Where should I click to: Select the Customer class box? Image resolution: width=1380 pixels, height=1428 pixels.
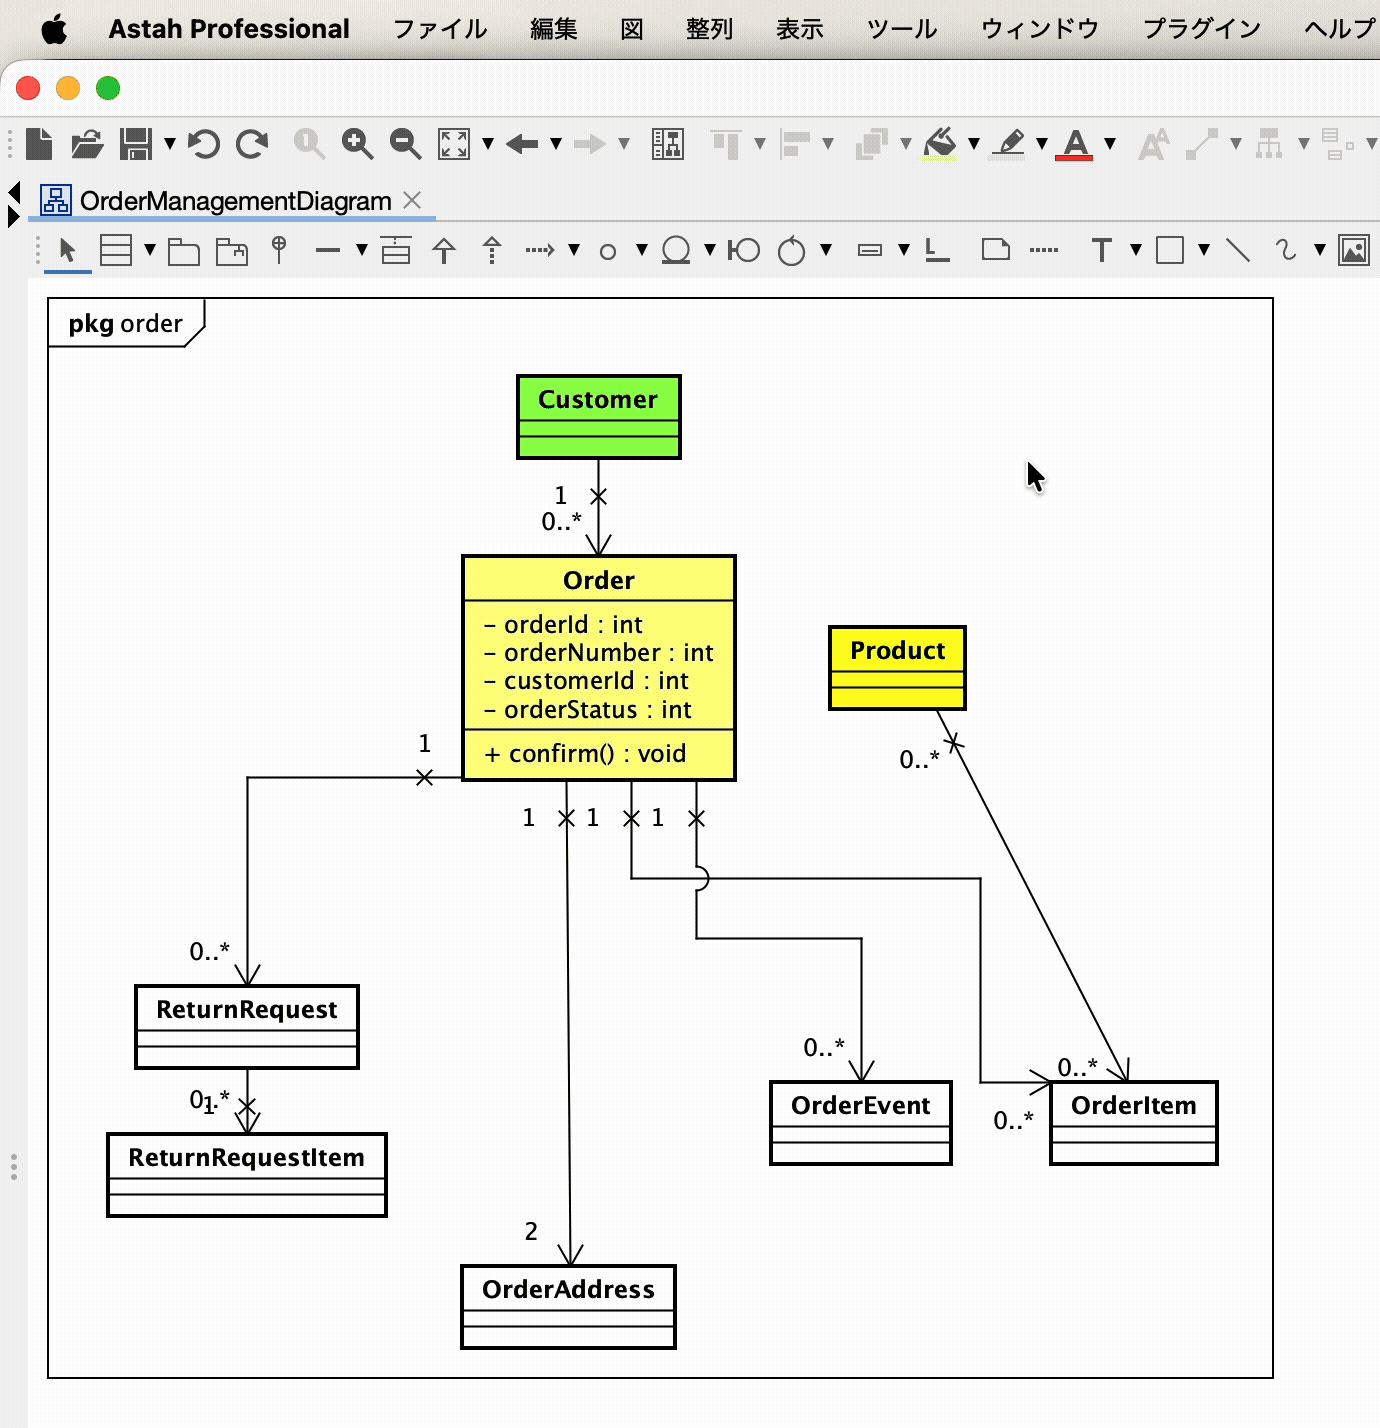(x=599, y=417)
